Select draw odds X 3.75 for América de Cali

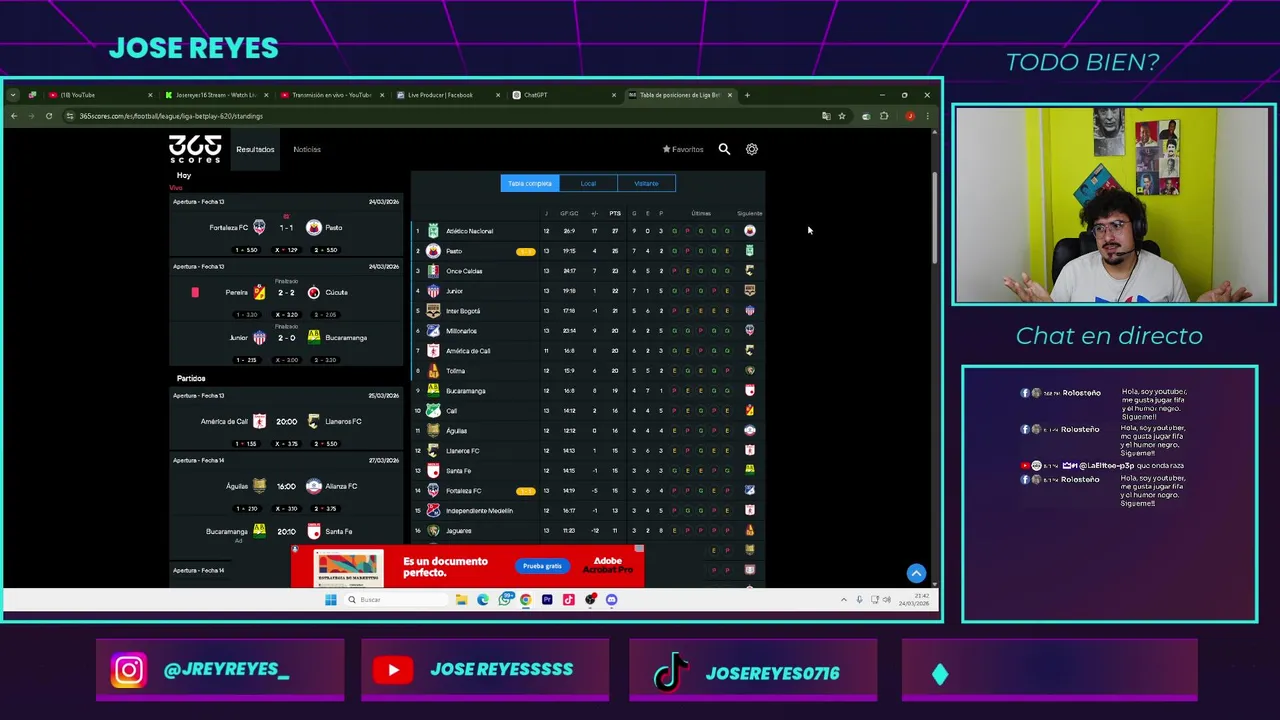[286, 444]
